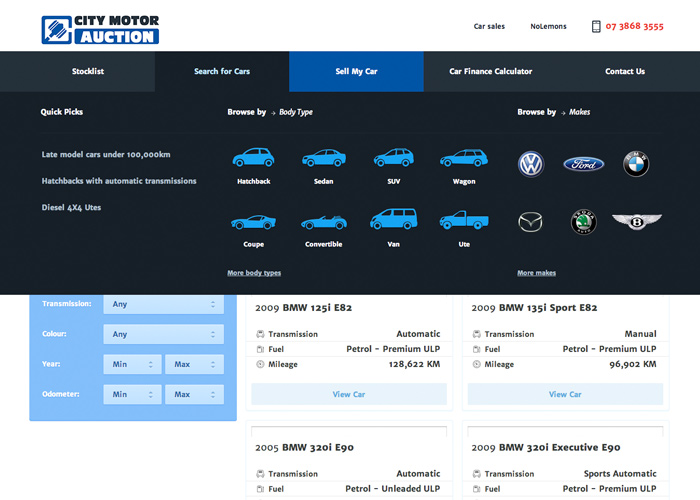Expand the Transmission Any dropdown
This screenshot has height=500, width=700.
point(163,304)
